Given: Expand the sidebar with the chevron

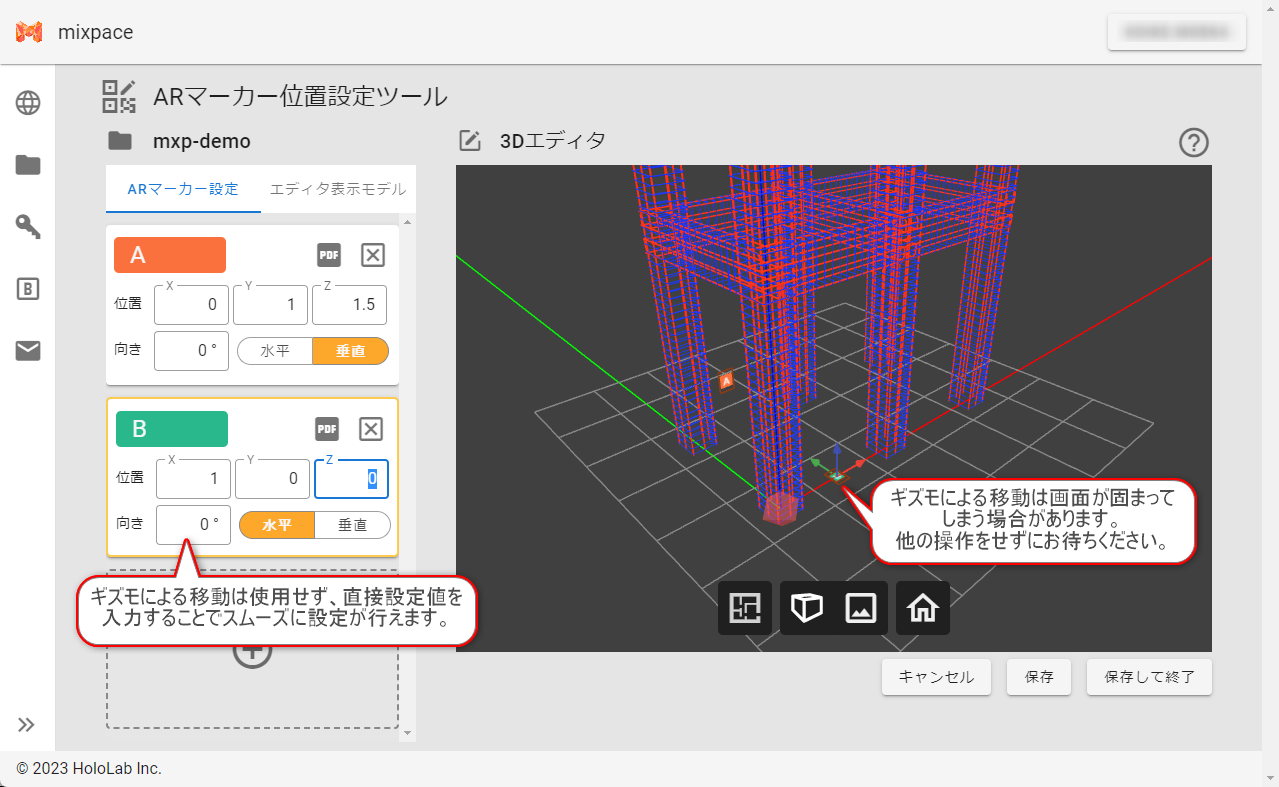Looking at the screenshot, I should 27,723.
